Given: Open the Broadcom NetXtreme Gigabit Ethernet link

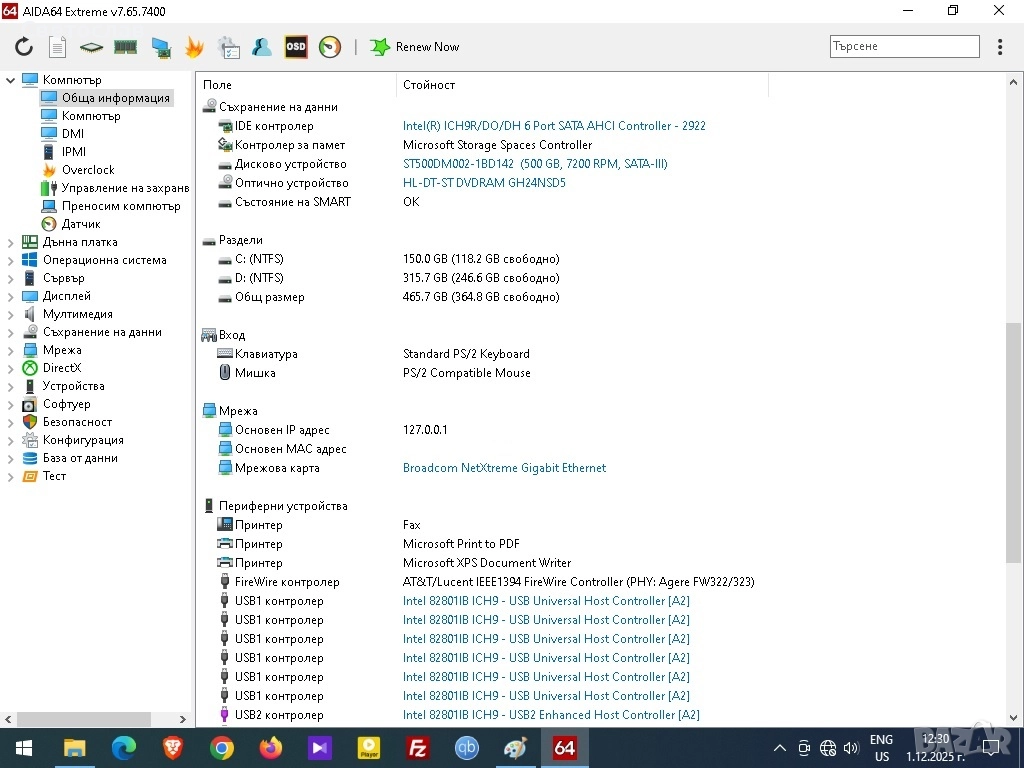Looking at the screenshot, I should pyautogui.click(x=504, y=468).
